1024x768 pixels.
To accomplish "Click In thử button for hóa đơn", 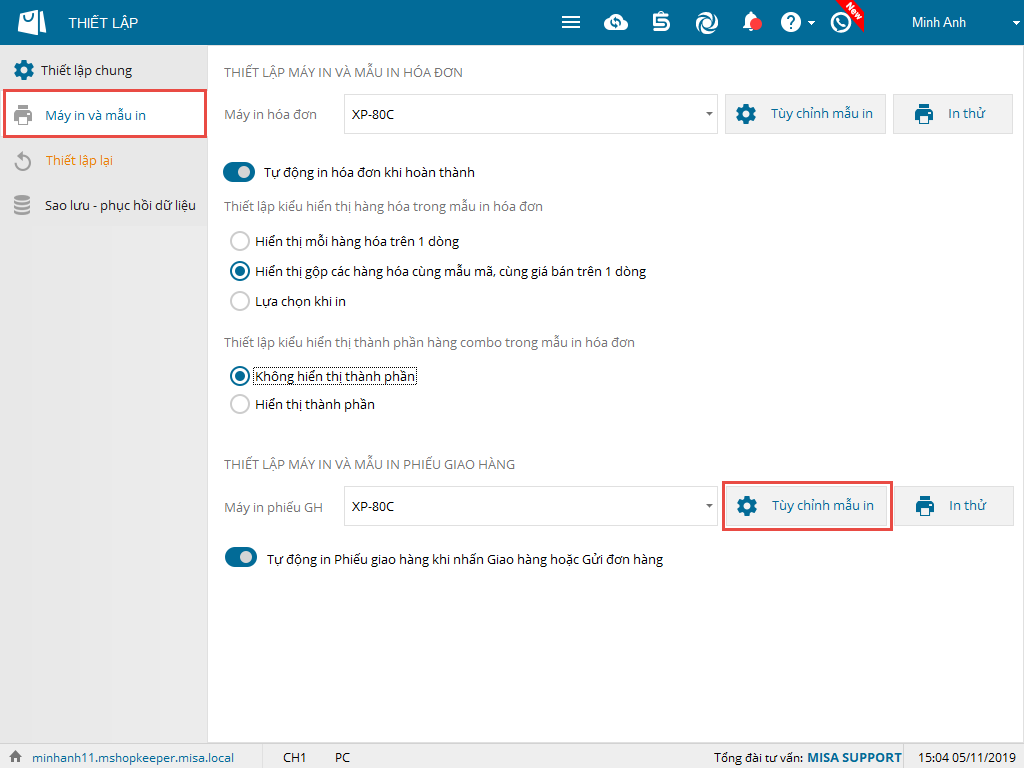I will pos(953,114).
